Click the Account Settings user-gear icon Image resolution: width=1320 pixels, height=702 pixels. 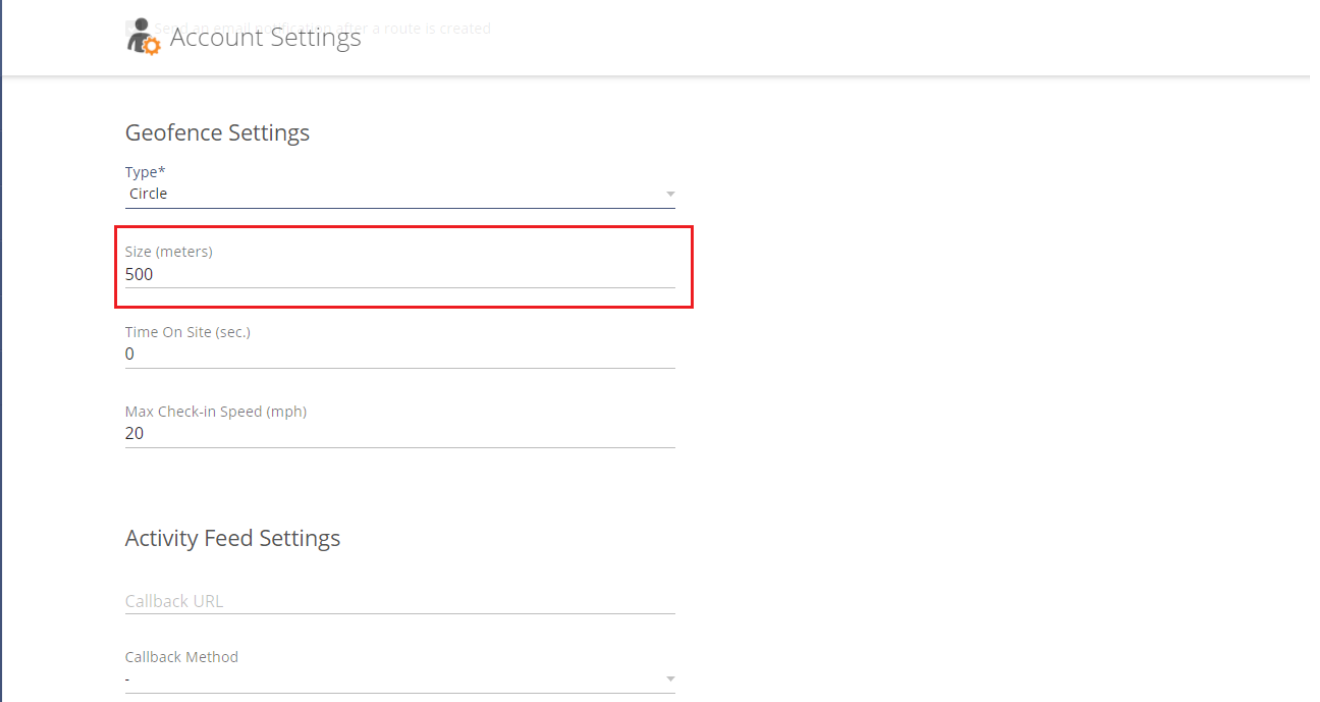coord(143,37)
